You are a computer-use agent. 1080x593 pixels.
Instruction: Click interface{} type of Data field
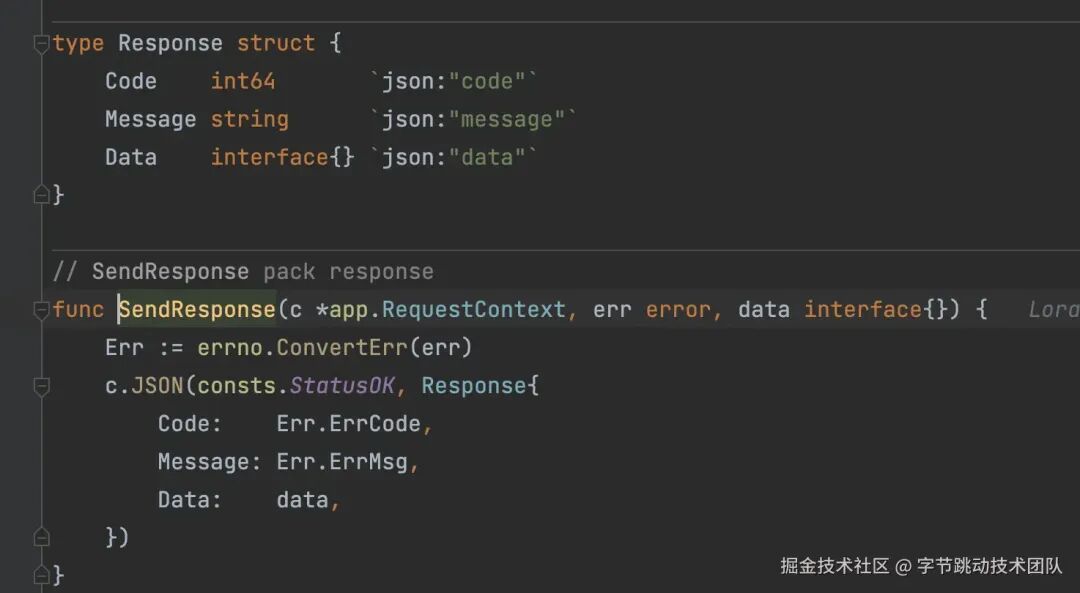click(282, 157)
